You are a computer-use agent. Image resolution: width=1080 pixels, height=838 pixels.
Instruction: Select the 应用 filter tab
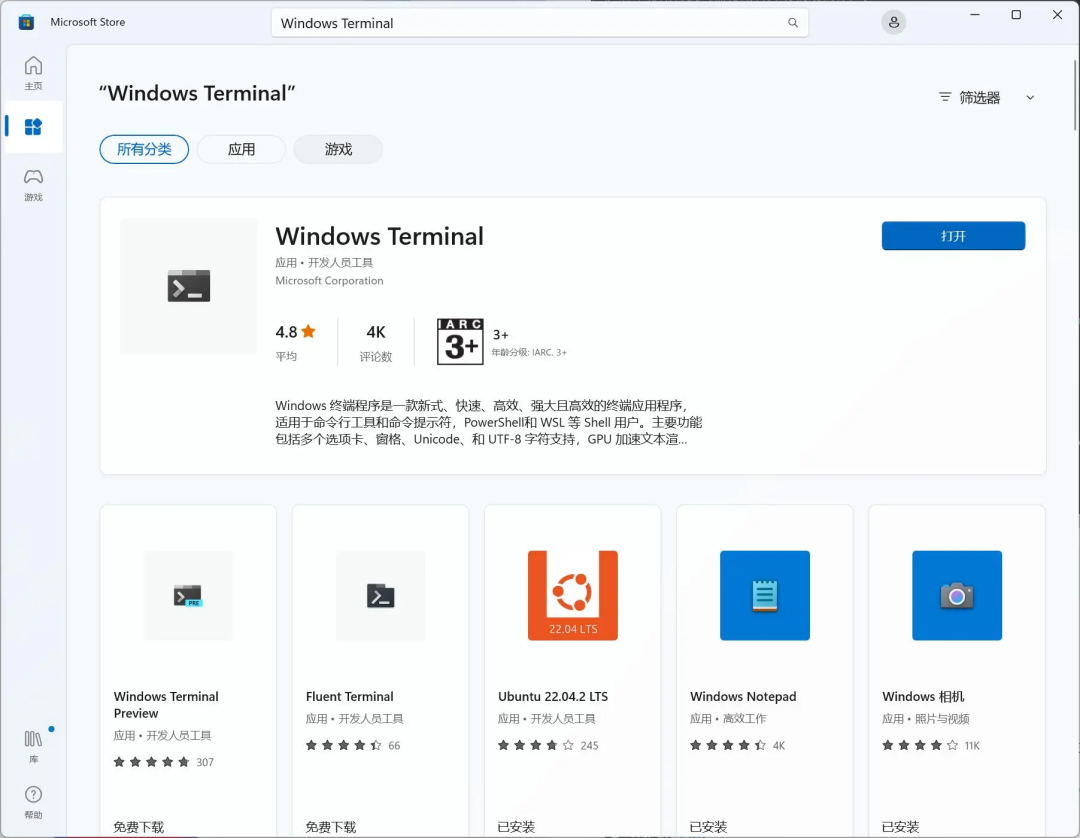[x=241, y=149]
